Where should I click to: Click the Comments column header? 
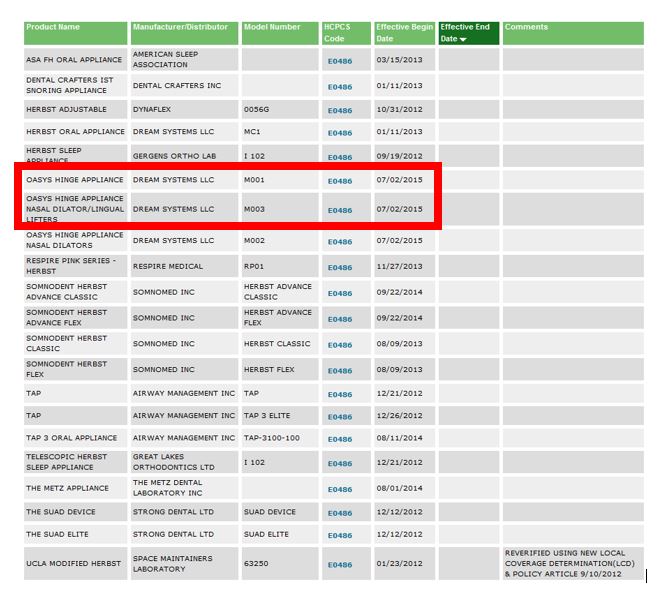pos(526,27)
